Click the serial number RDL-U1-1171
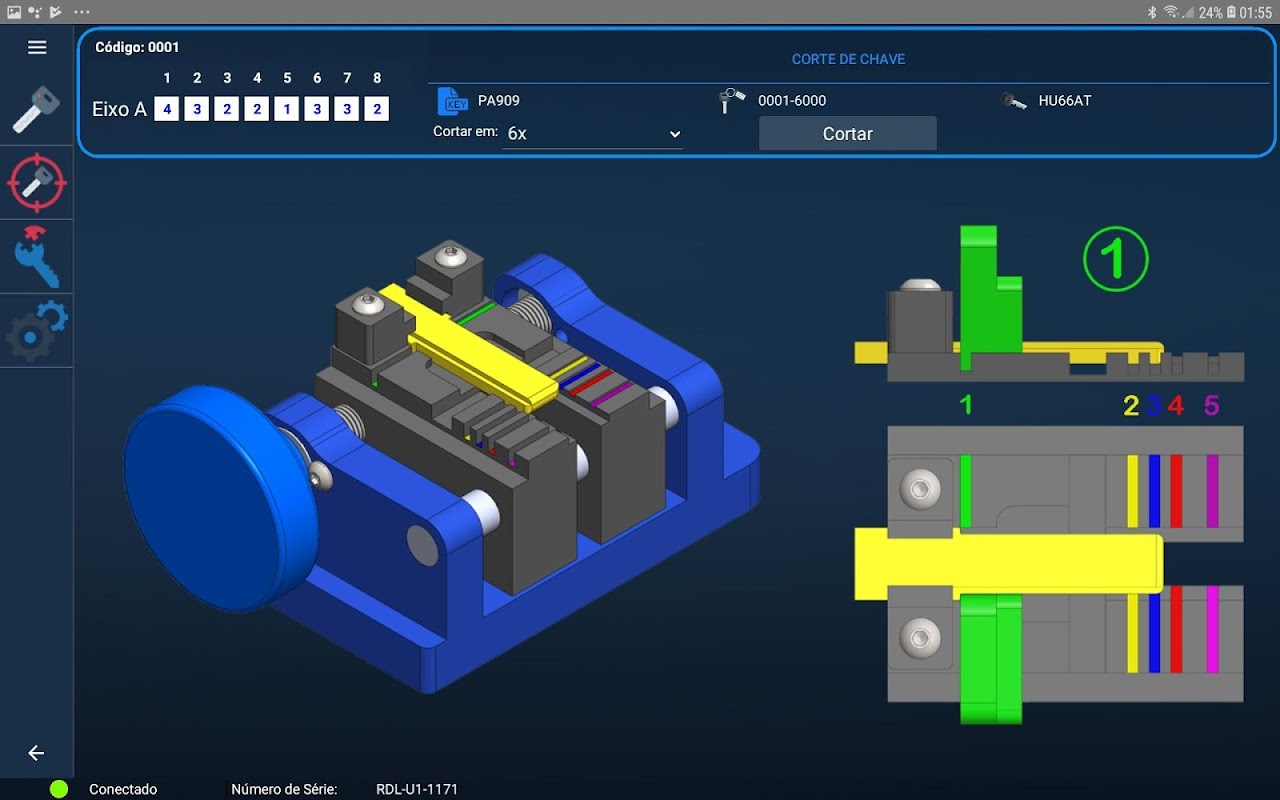The image size is (1280, 800). pos(417,789)
